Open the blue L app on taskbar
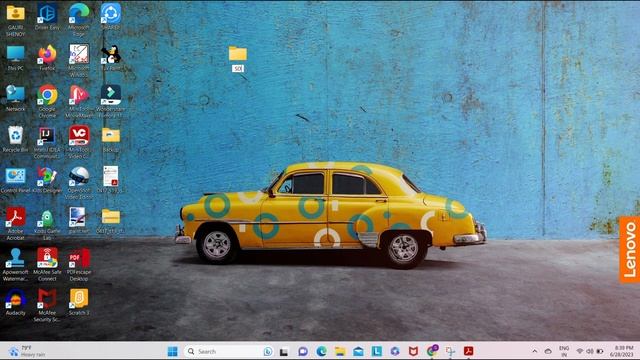Screen dimensions: 640x360 377,351
